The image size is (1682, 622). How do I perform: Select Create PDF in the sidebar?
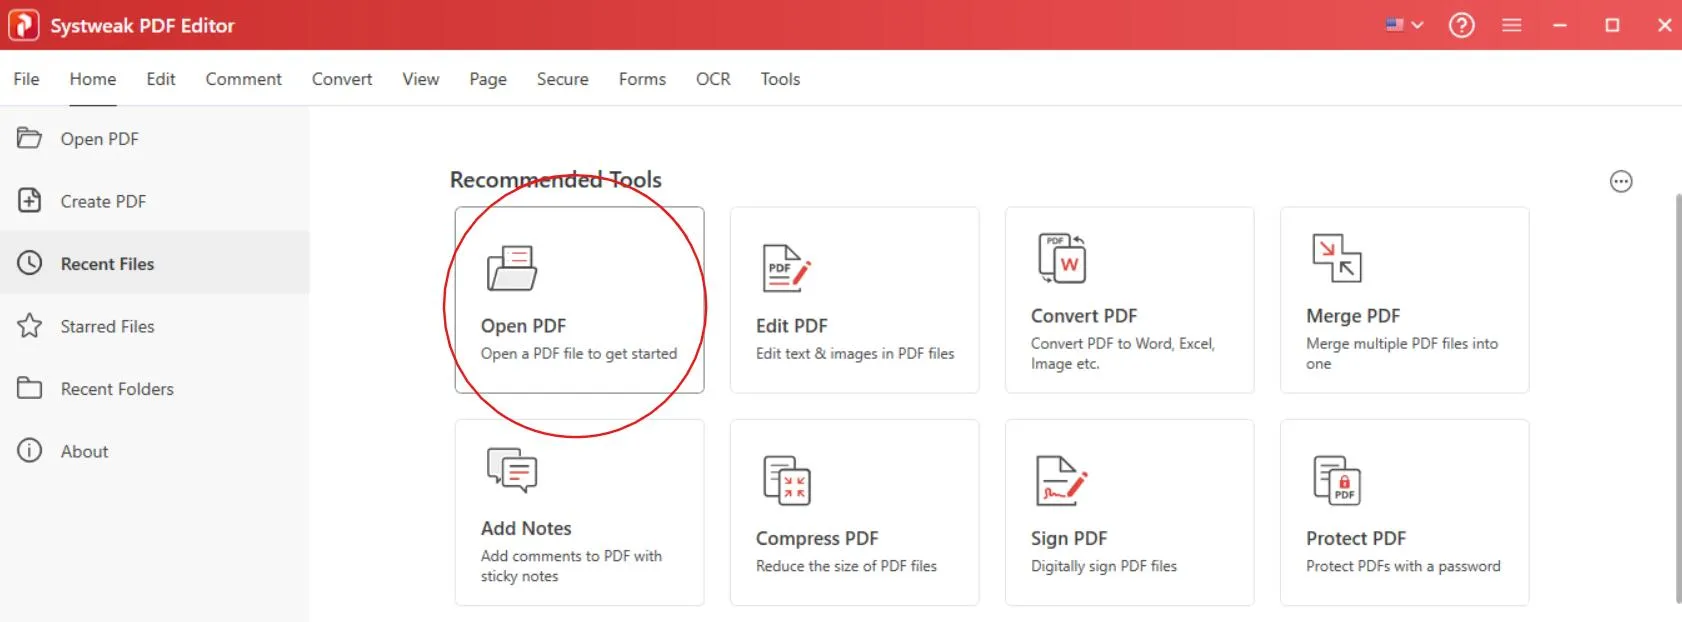(x=103, y=201)
